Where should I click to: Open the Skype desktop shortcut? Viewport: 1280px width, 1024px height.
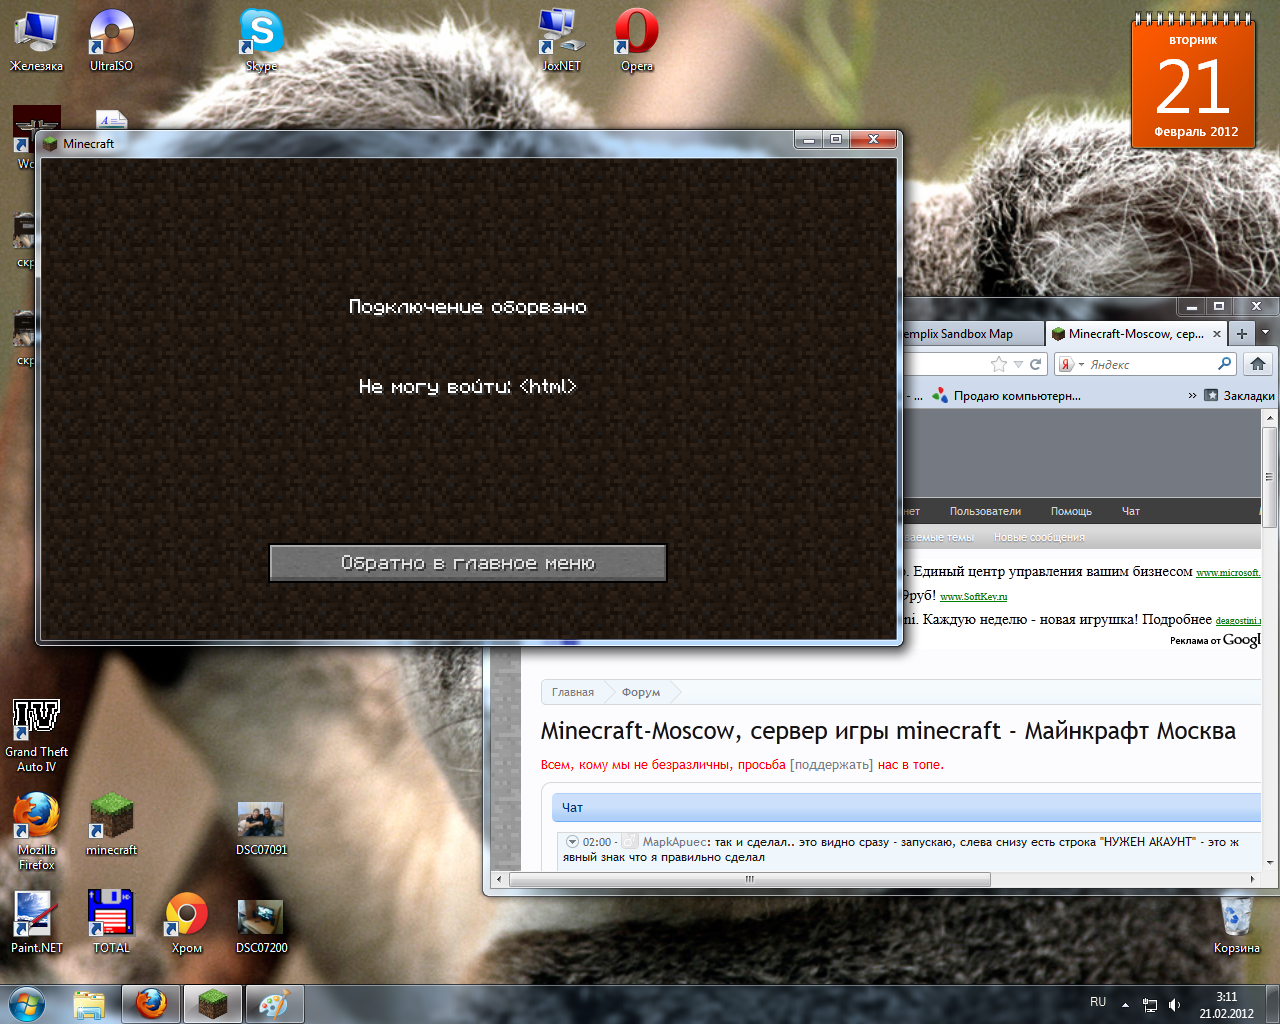[261, 34]
